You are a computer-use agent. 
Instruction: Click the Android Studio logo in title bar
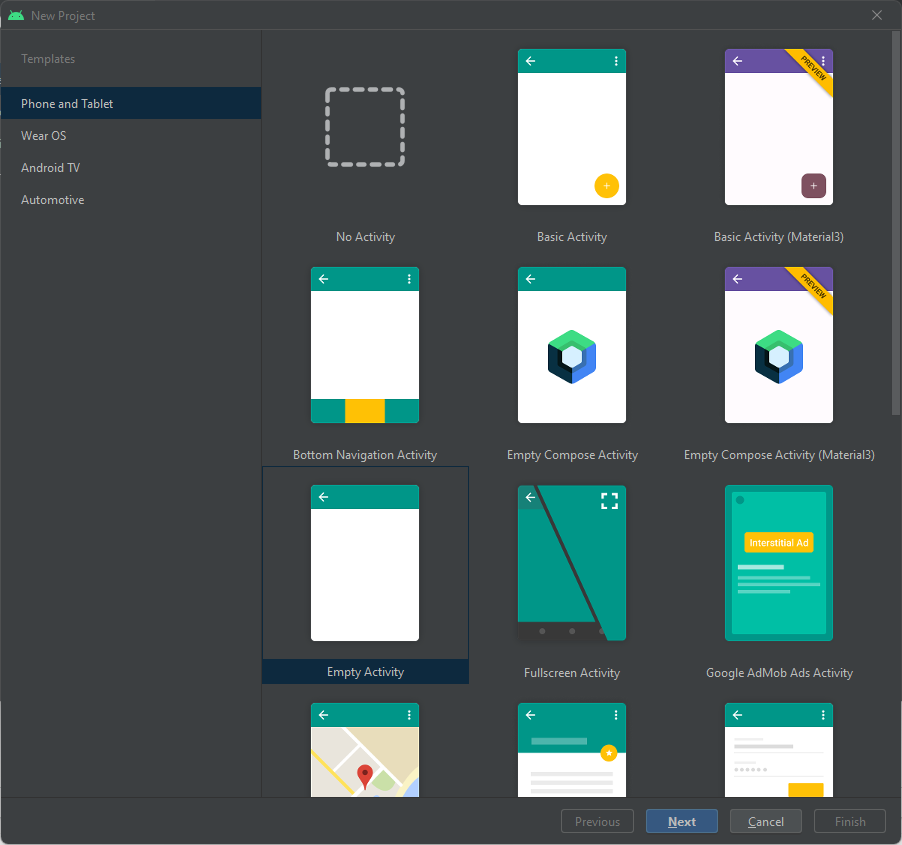click(16, 16)
